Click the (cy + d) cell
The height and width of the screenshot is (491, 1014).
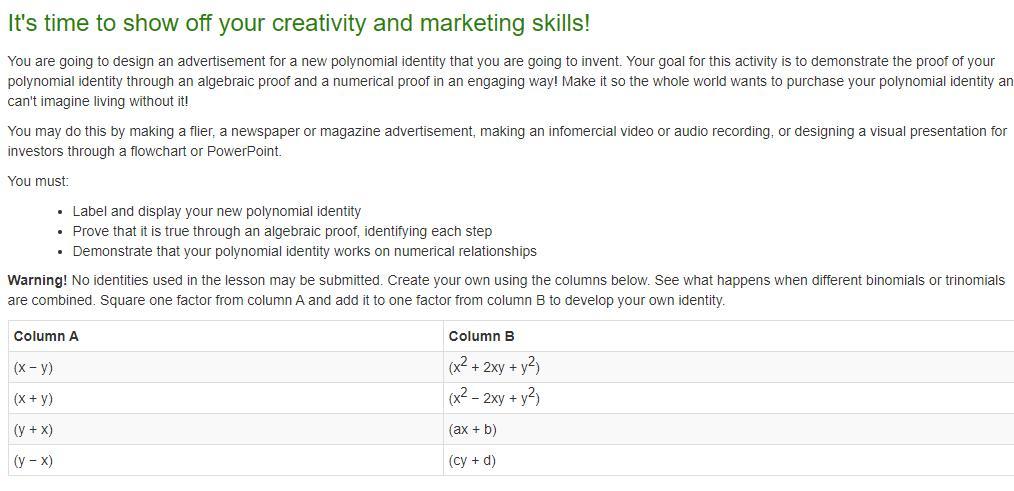pos(729,461)
